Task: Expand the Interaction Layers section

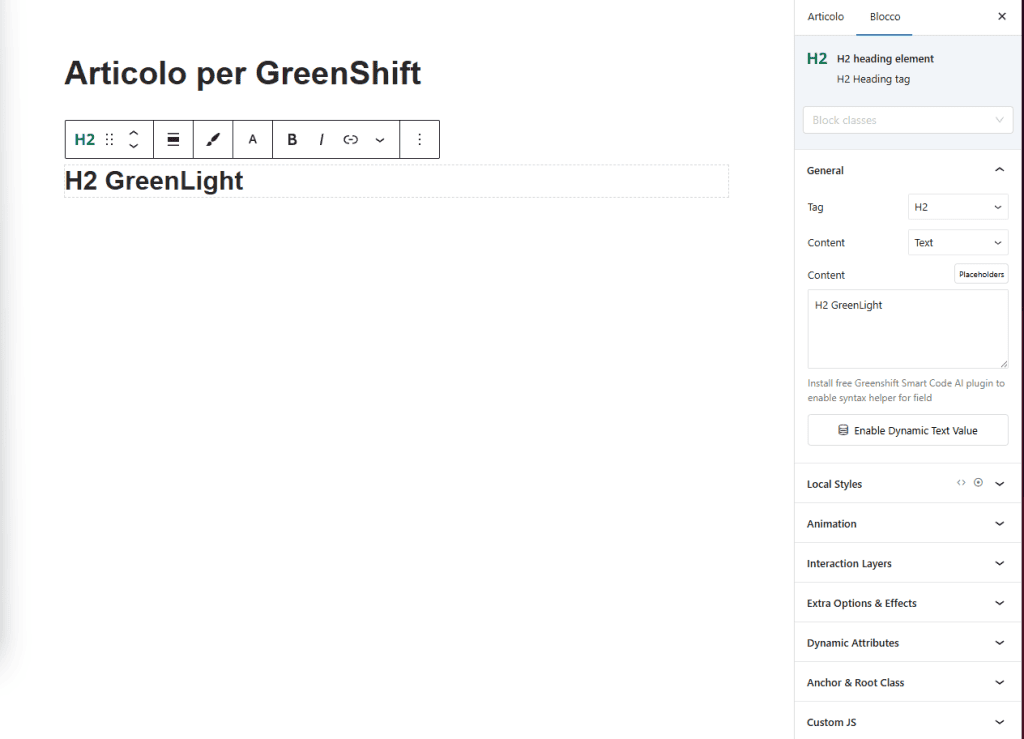Action: coord(908,563)
